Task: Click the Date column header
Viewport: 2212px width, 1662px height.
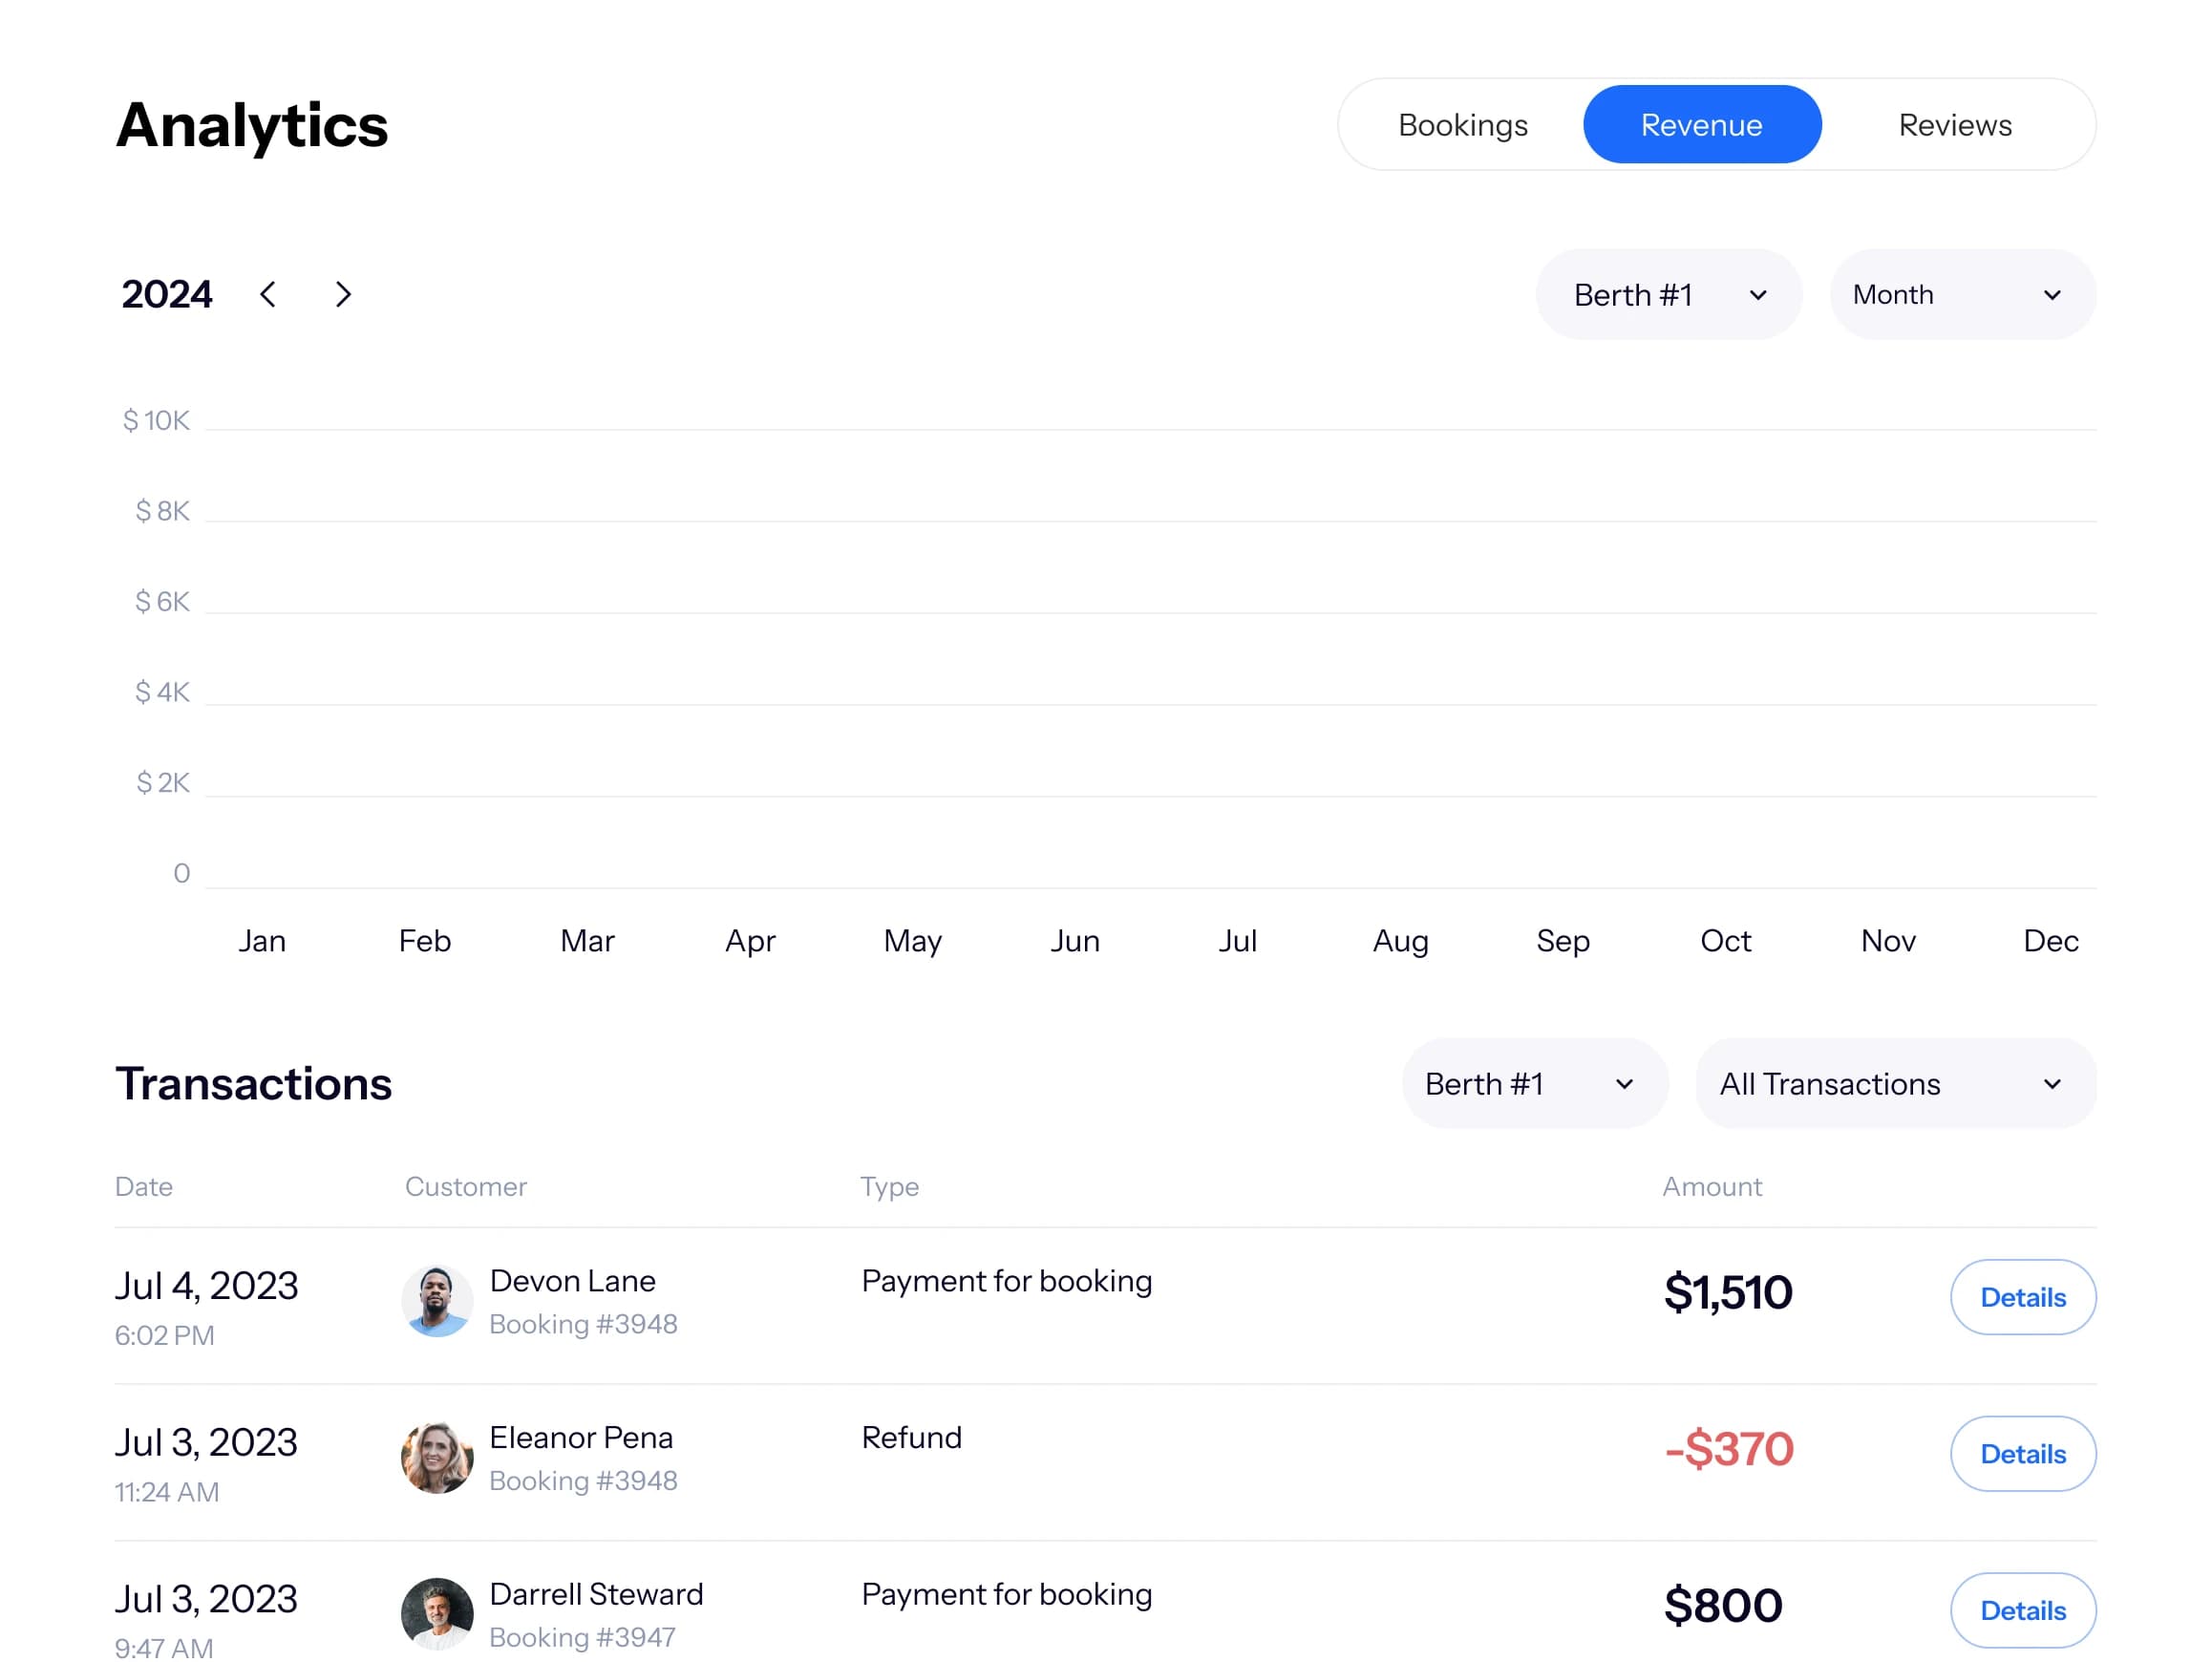Action: click(x=144, y=1187)
